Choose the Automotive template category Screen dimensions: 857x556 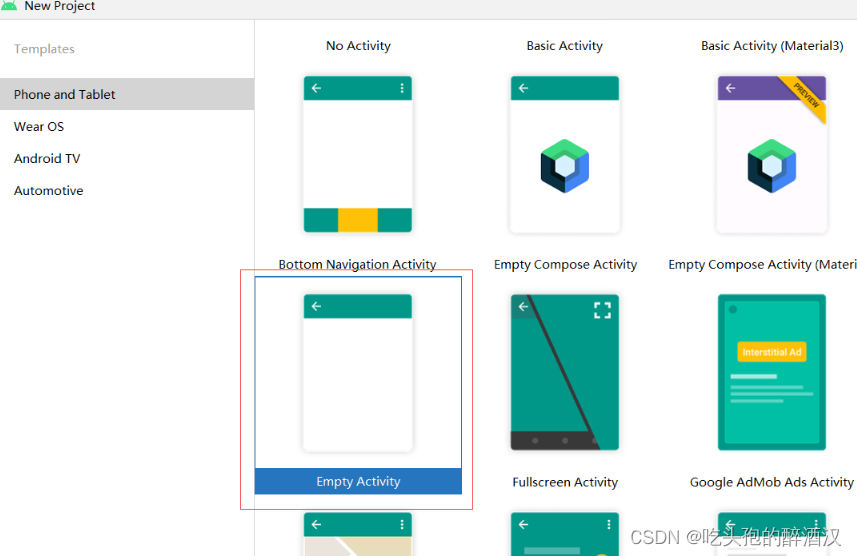(127, 190)
